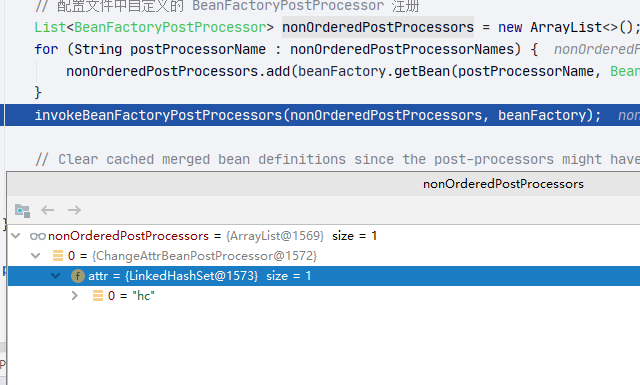Collapse the attr LinkedHashSet node
The width and height of the screenshot is (640, 385).
point(56,276)
